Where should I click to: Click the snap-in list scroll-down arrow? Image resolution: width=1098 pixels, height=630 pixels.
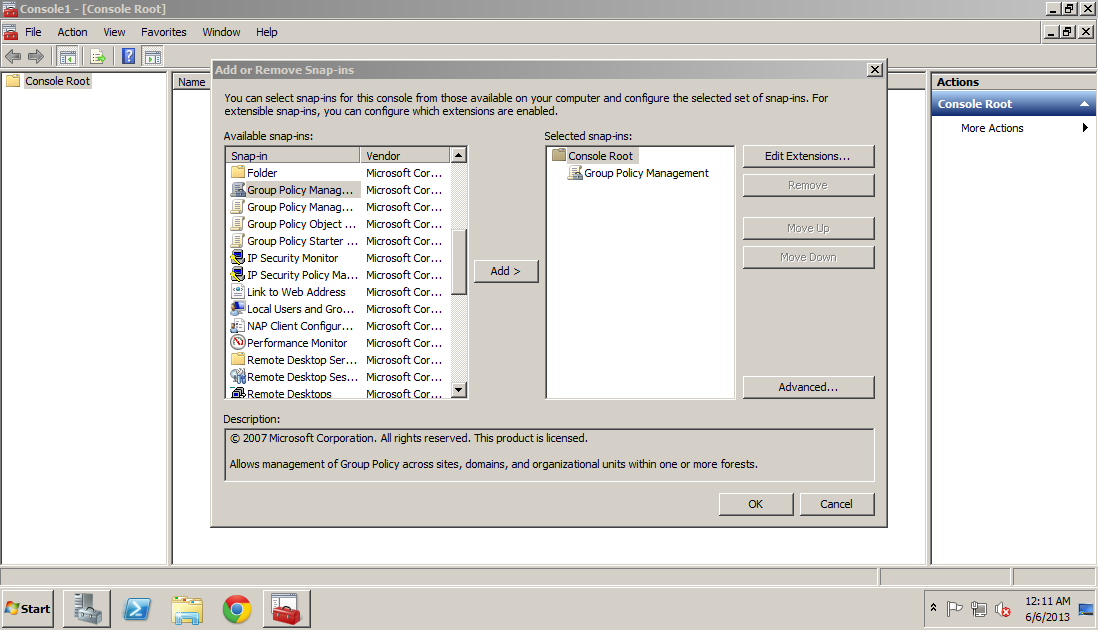click(459, 390)
